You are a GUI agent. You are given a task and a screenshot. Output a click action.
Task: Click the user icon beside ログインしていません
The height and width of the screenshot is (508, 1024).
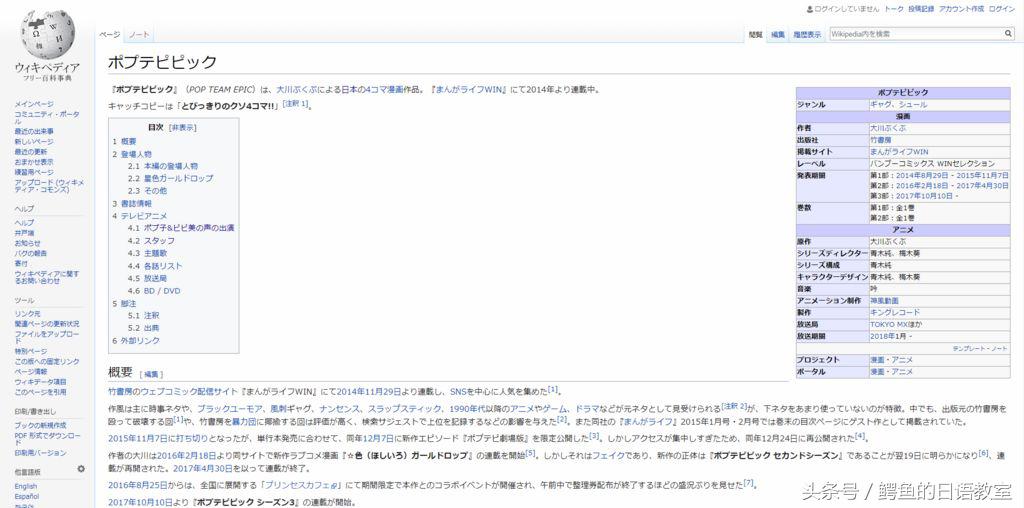(810, 9)
